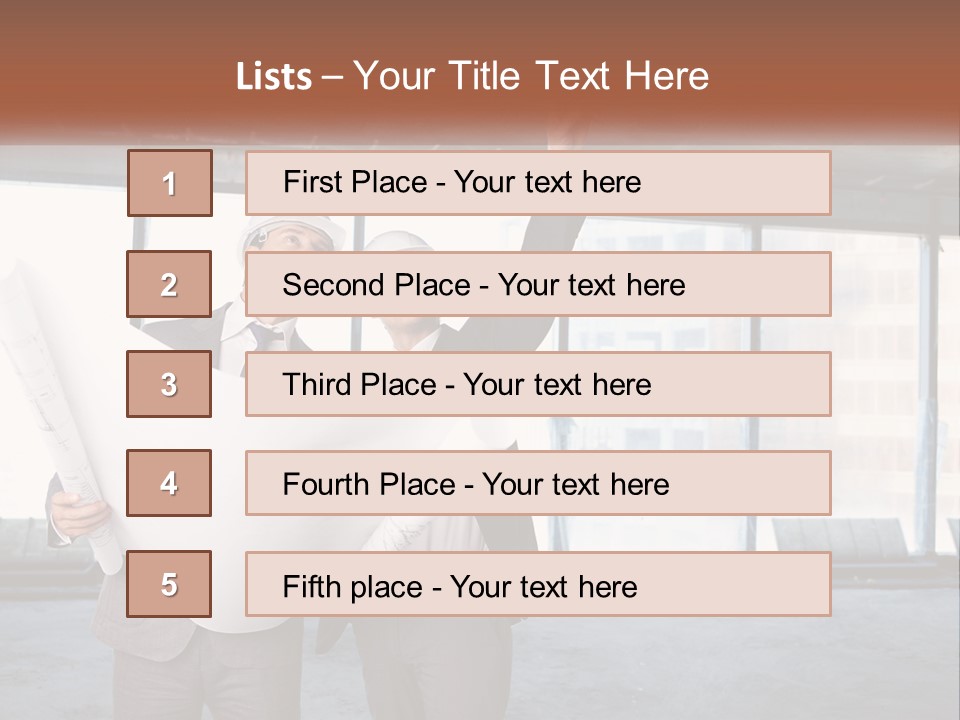Select the number 2 box
The image size is (960, 720).
click(169, 284)
